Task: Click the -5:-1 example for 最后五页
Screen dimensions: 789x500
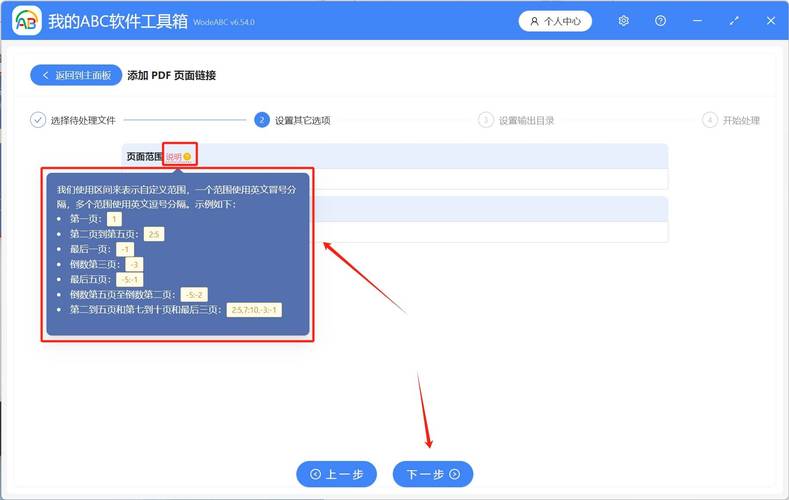Action: [129, 280]
